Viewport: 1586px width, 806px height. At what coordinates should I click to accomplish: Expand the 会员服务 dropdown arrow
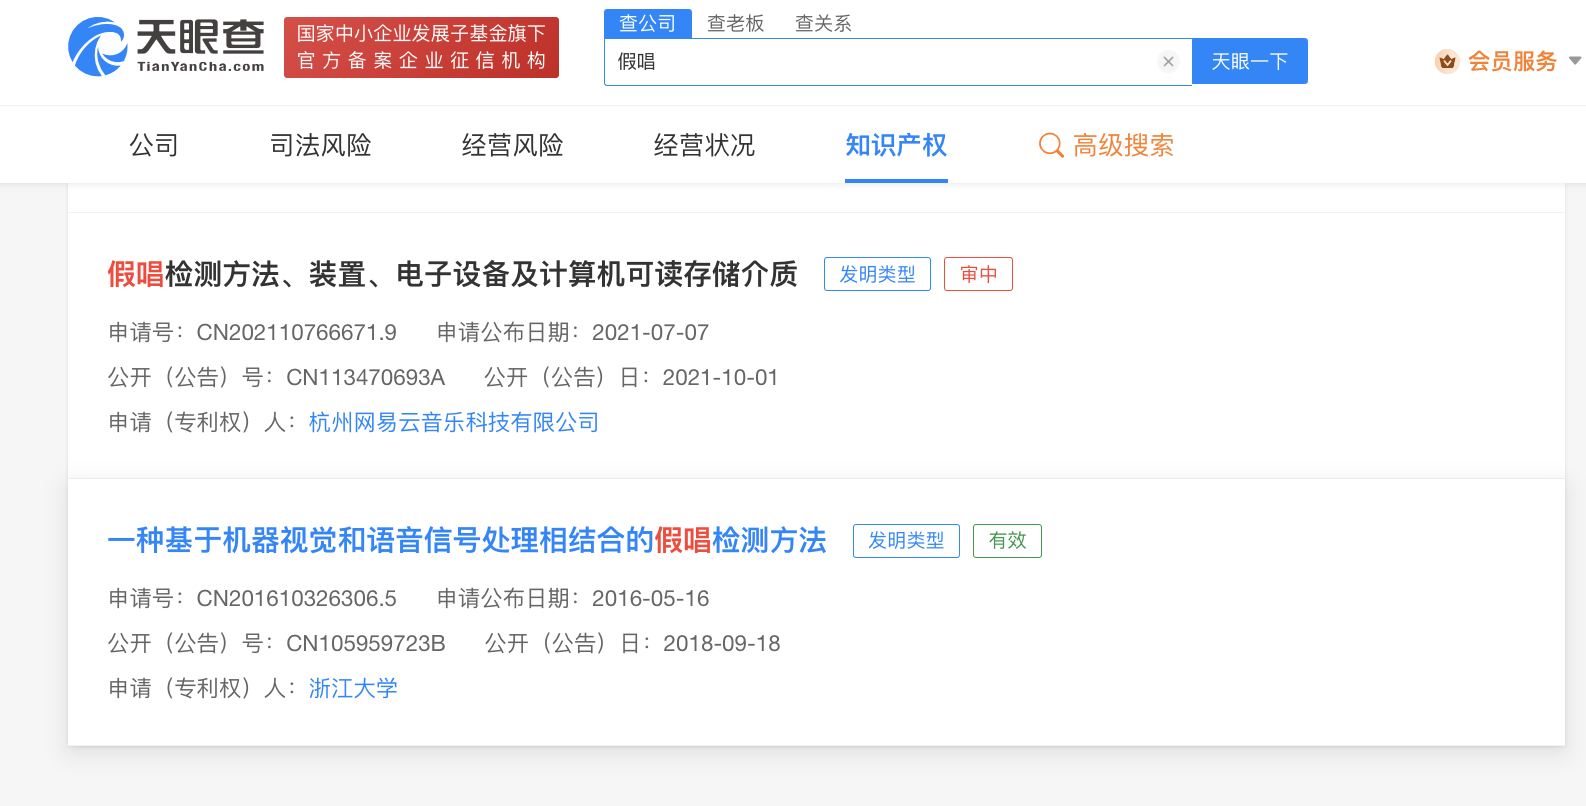click(x=1575, y=61)
